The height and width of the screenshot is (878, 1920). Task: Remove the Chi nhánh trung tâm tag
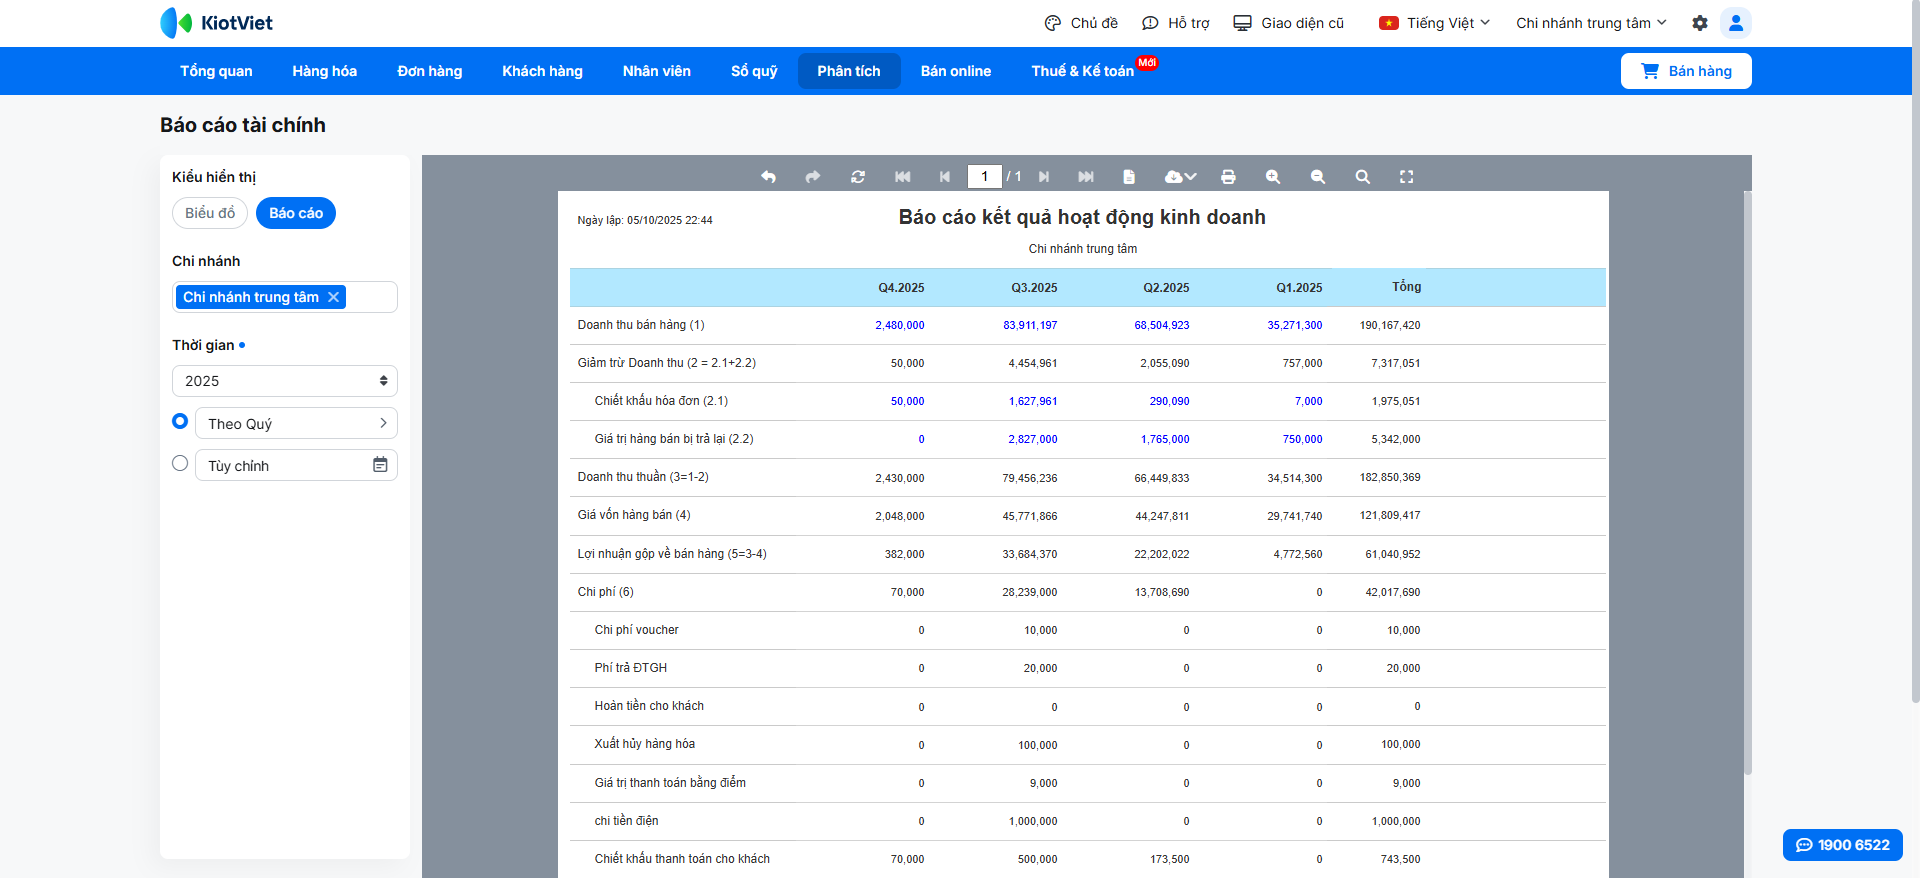(334, 297)
